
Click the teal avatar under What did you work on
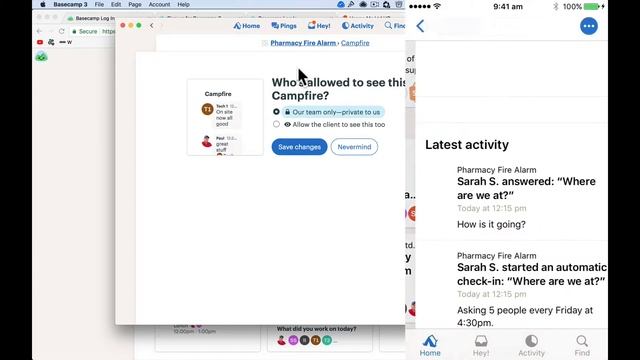pyautogui.click(x=327, y=340)
